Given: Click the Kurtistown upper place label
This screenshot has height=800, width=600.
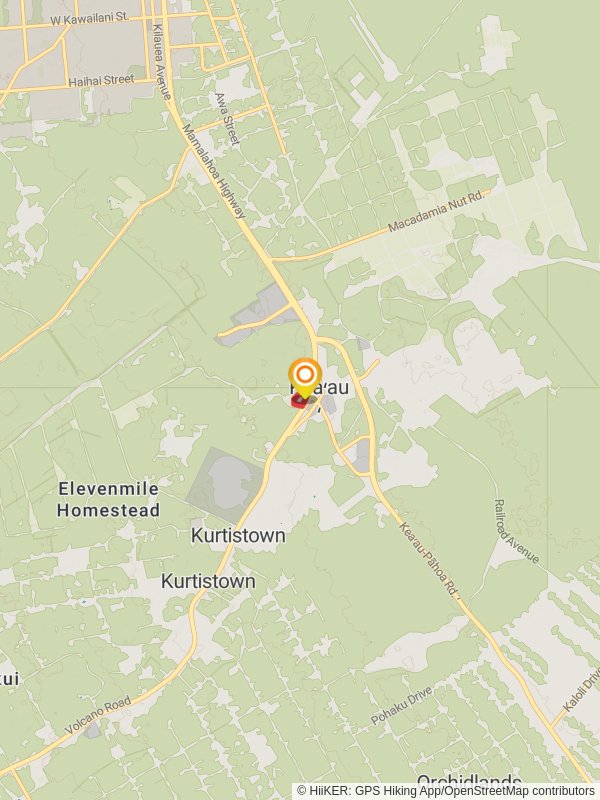Looking at the screenshot, I should (x=238, y=536).
